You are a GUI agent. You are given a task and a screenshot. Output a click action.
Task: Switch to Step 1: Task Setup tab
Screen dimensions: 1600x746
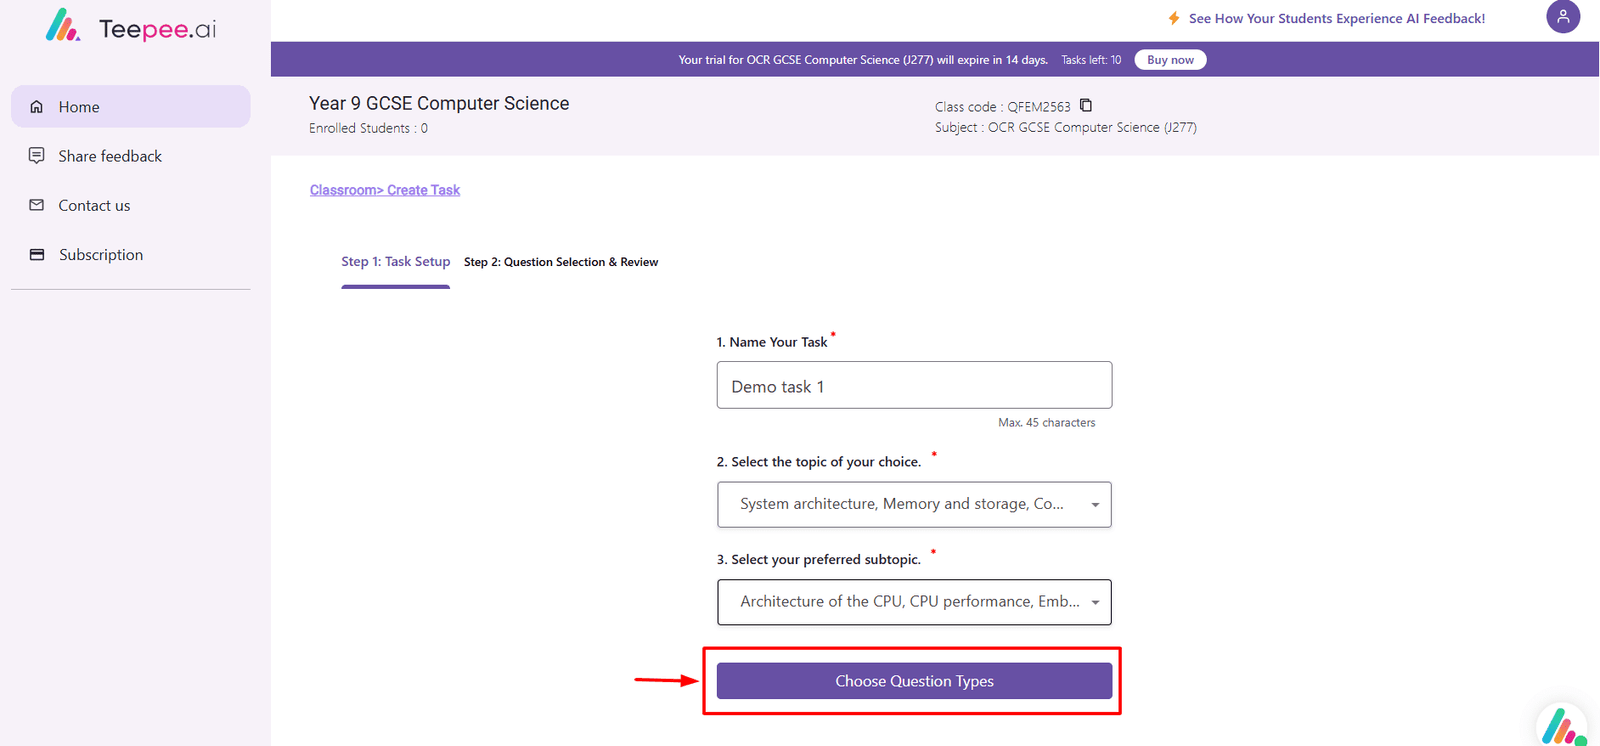(396, 261)
